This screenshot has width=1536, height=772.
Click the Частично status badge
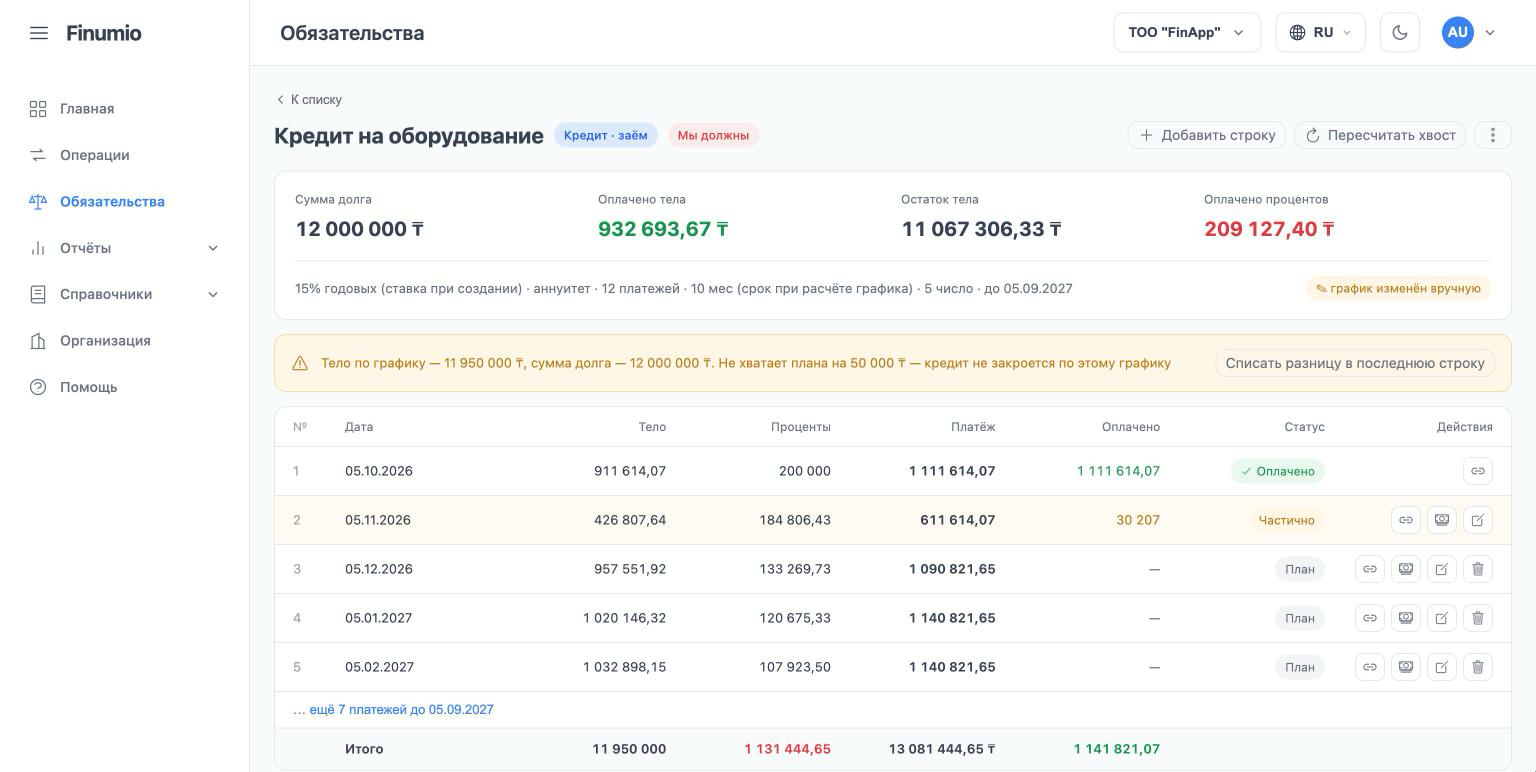[1286, 520]
